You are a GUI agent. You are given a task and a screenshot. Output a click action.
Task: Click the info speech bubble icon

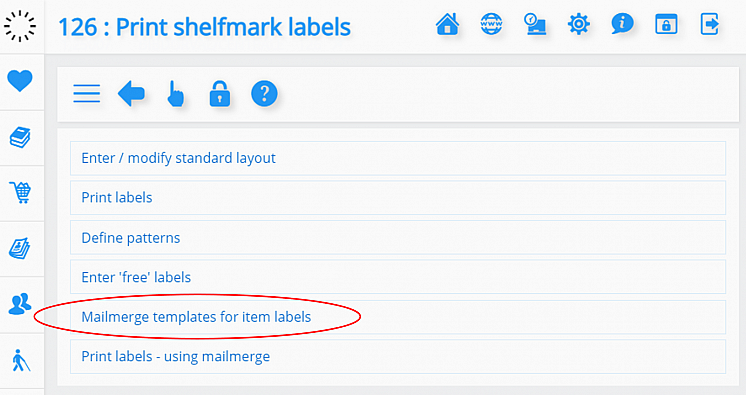click(622, 24)
